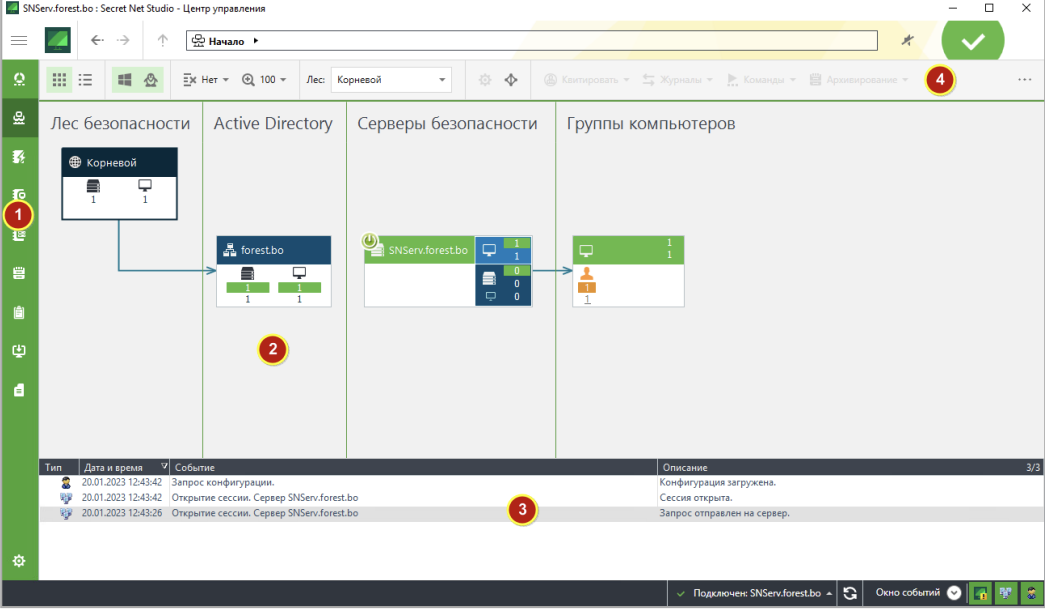The image size is (1045, 609).
Task: Select the Сессия открыта event row
Action: (x=541, y=498)
